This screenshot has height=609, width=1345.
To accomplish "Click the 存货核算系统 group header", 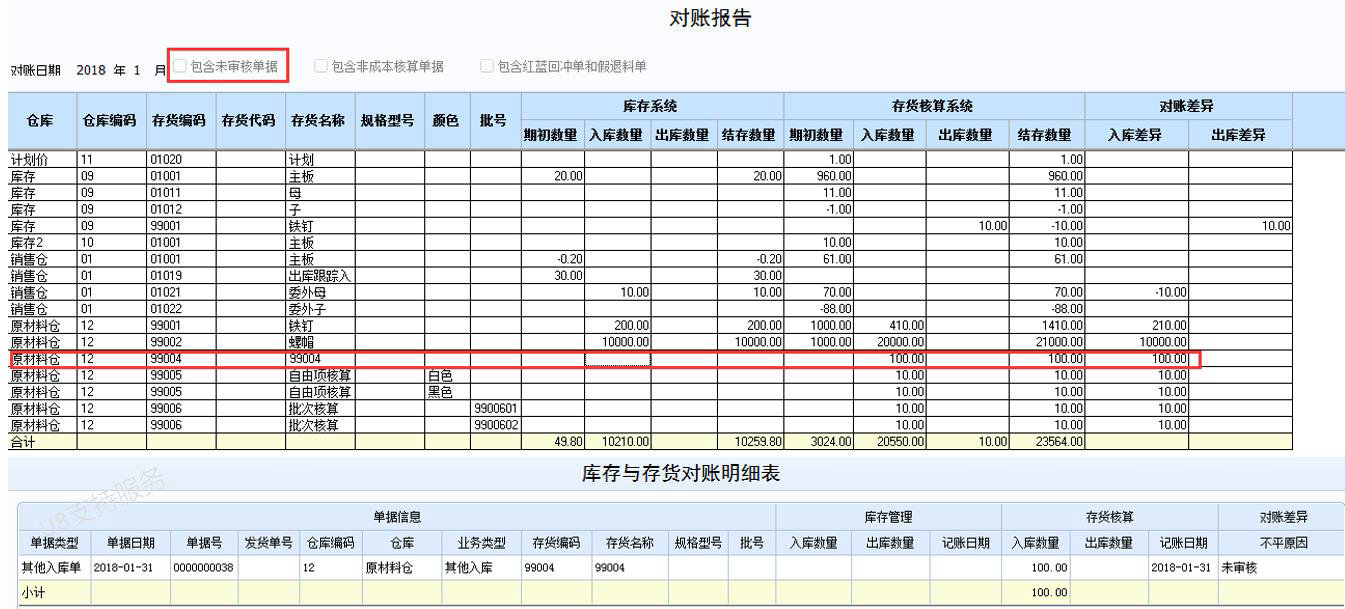I will 932,106.
